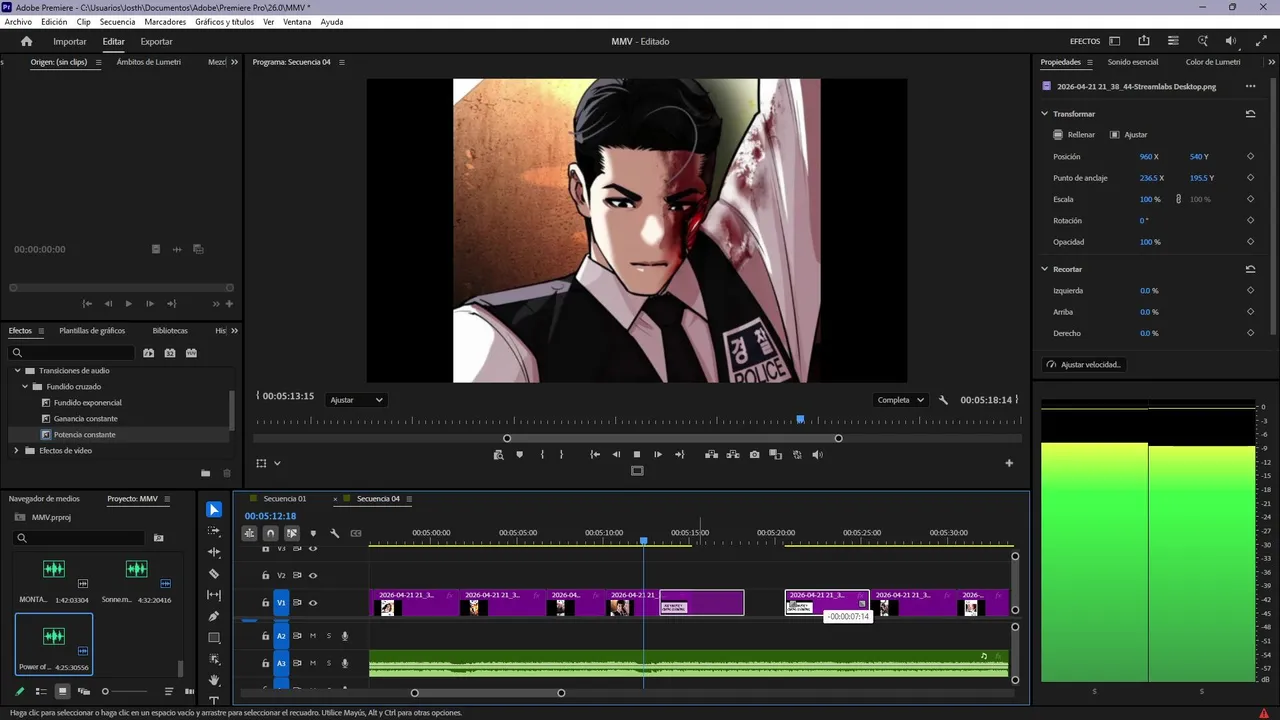1280x720 pixels.
Task: Click Ajustar velocidad button
Action: coord(1084,365)
